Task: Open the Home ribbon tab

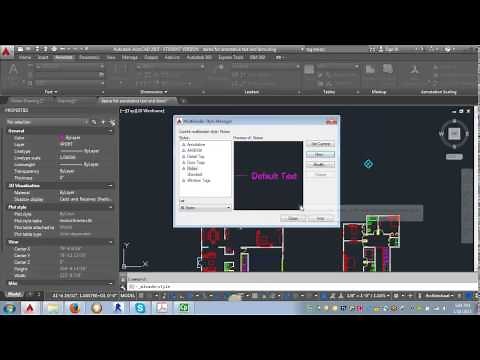Action: pyautogui.click(x=25, y=58)
